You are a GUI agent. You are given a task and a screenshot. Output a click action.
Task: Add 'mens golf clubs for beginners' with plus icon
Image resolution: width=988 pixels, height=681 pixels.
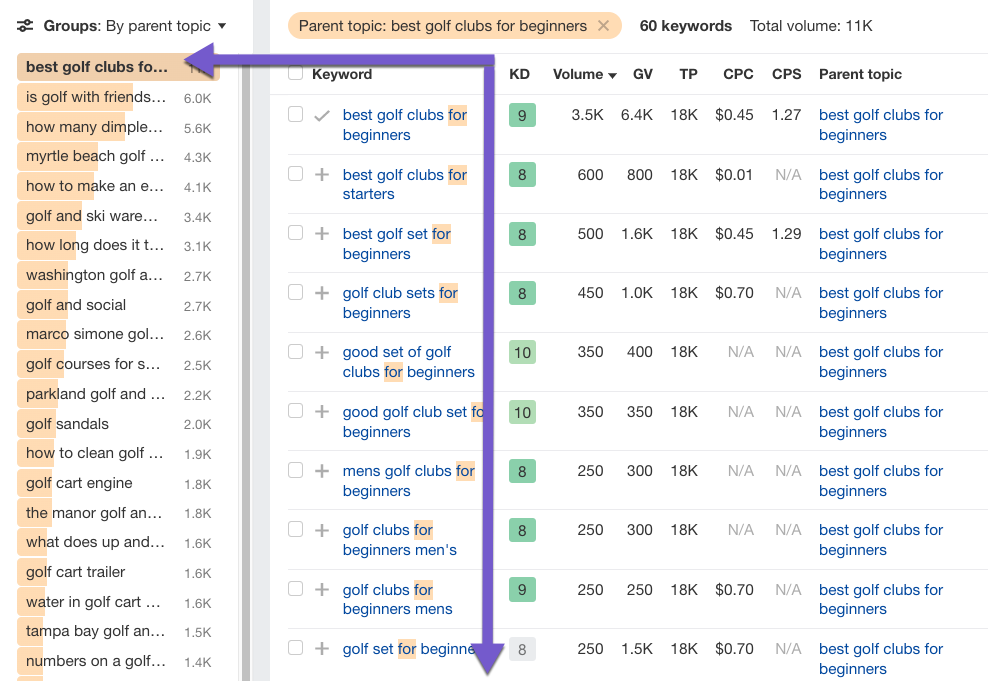click(x=322, y=471)
